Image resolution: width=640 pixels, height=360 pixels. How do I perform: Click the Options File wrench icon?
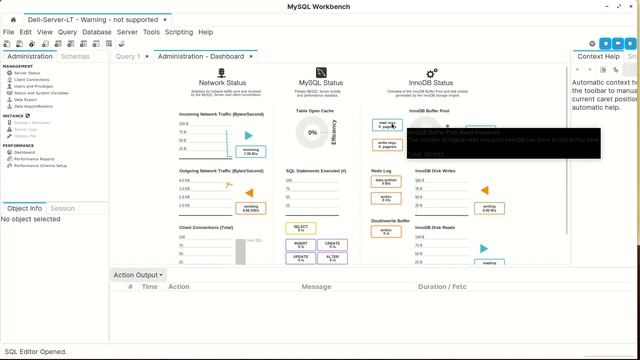9,136
